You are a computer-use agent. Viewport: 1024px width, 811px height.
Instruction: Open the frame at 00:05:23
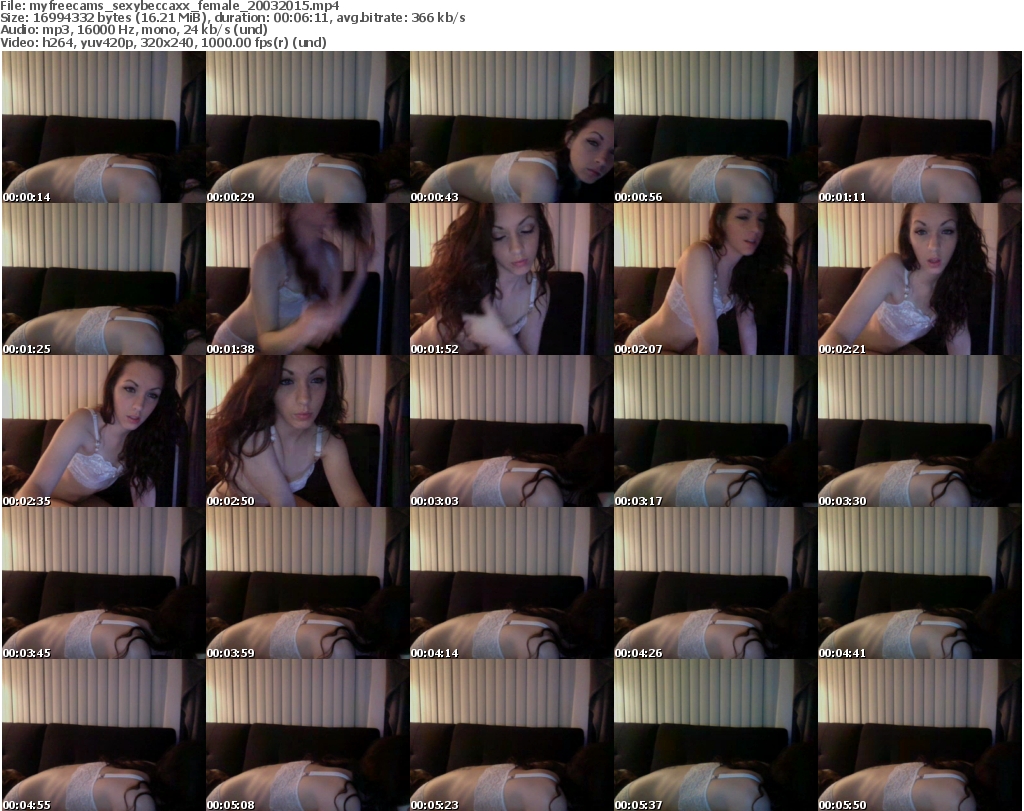point(511,735)
